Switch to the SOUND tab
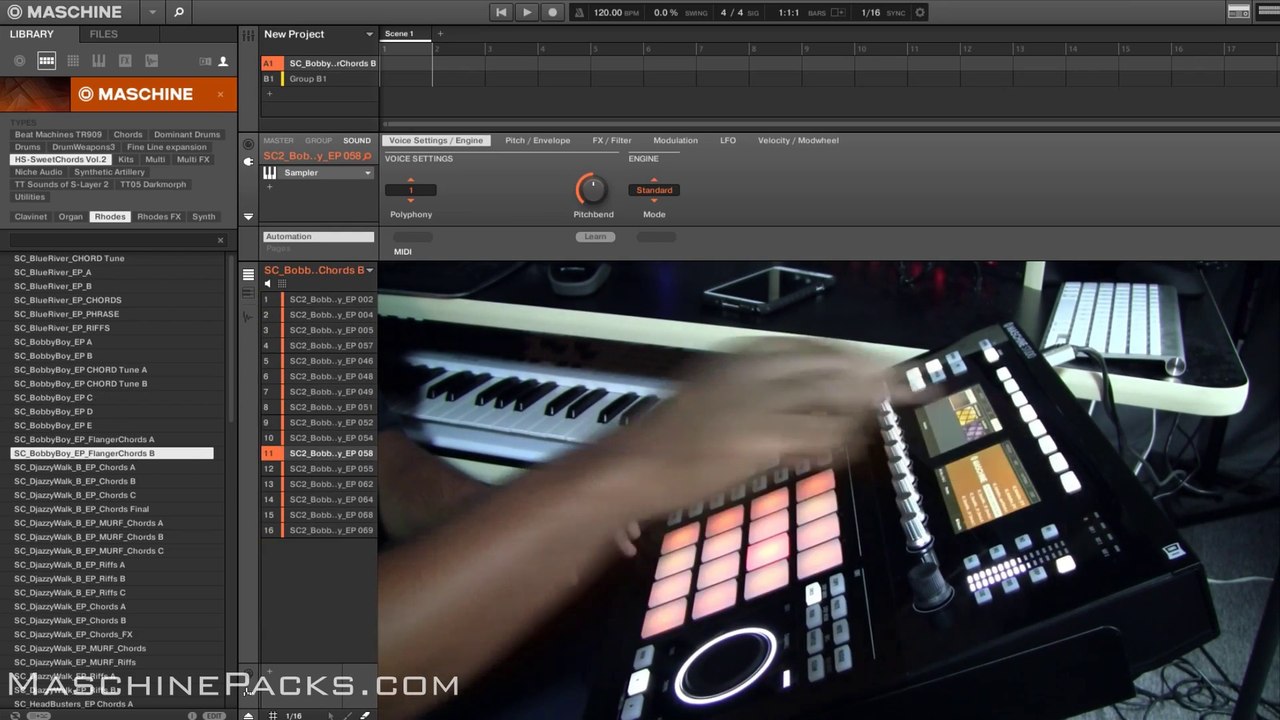The image size is (1280, 720). [x=356, y=141]
